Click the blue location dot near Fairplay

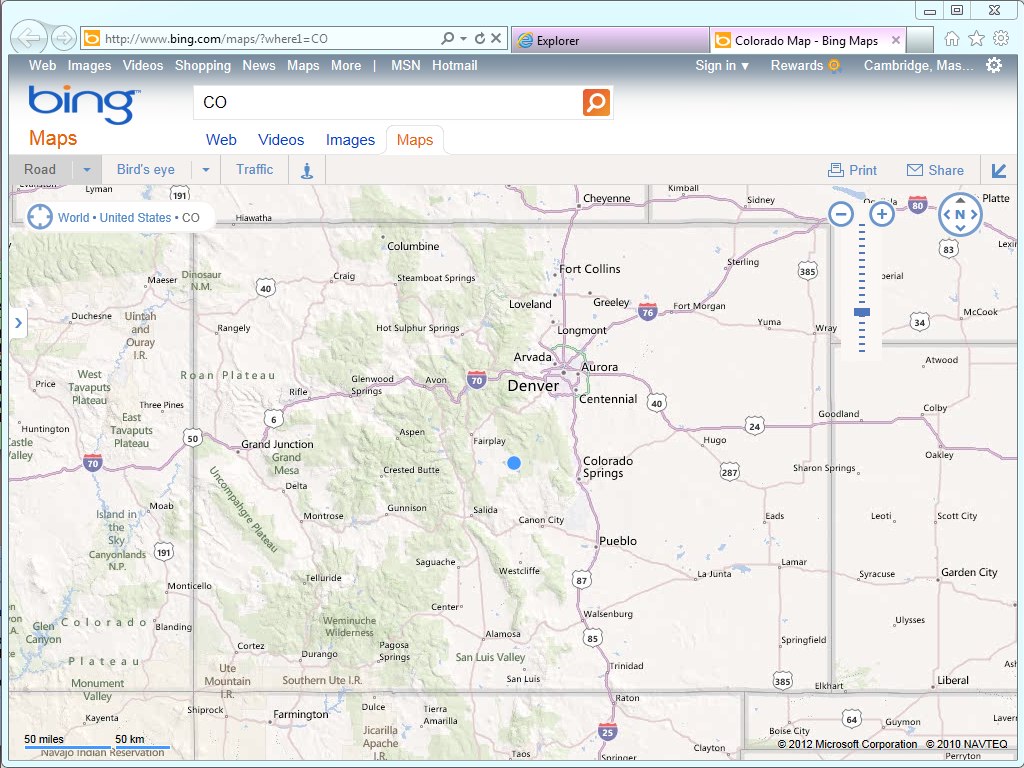click(x=514, y=463)
